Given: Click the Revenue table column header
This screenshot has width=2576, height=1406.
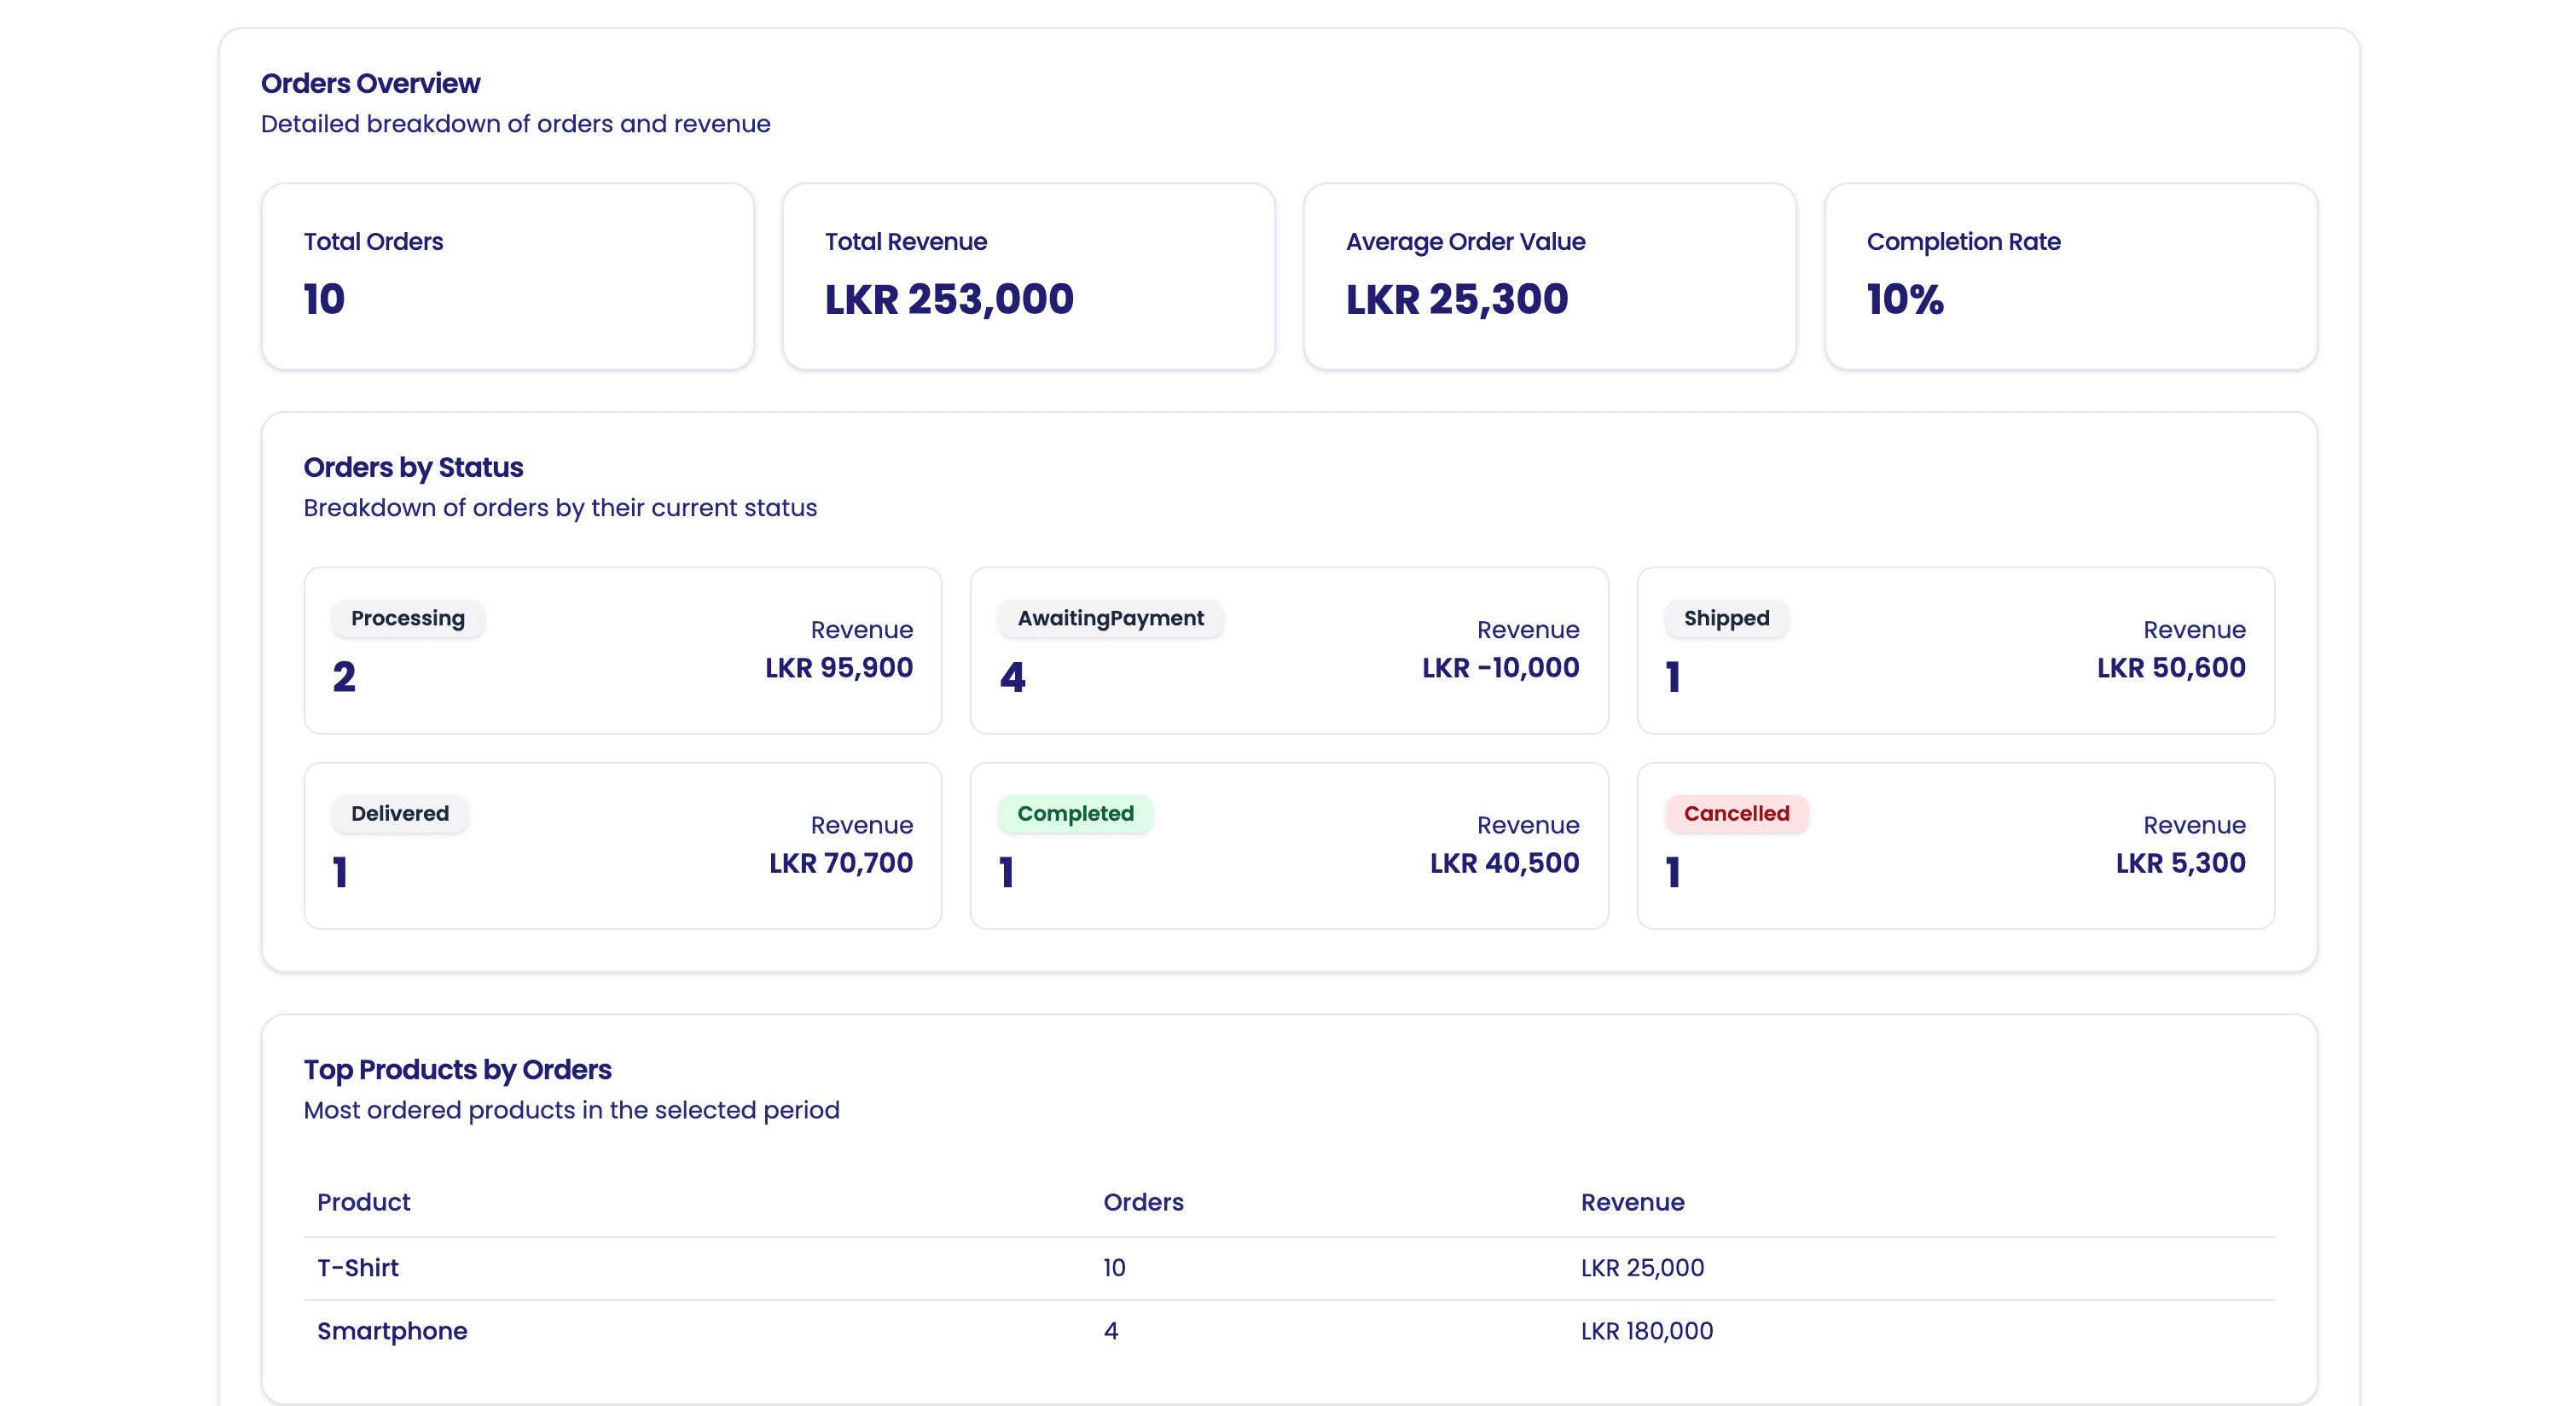Looking at the screenshot, I should coord(1632,1202).
